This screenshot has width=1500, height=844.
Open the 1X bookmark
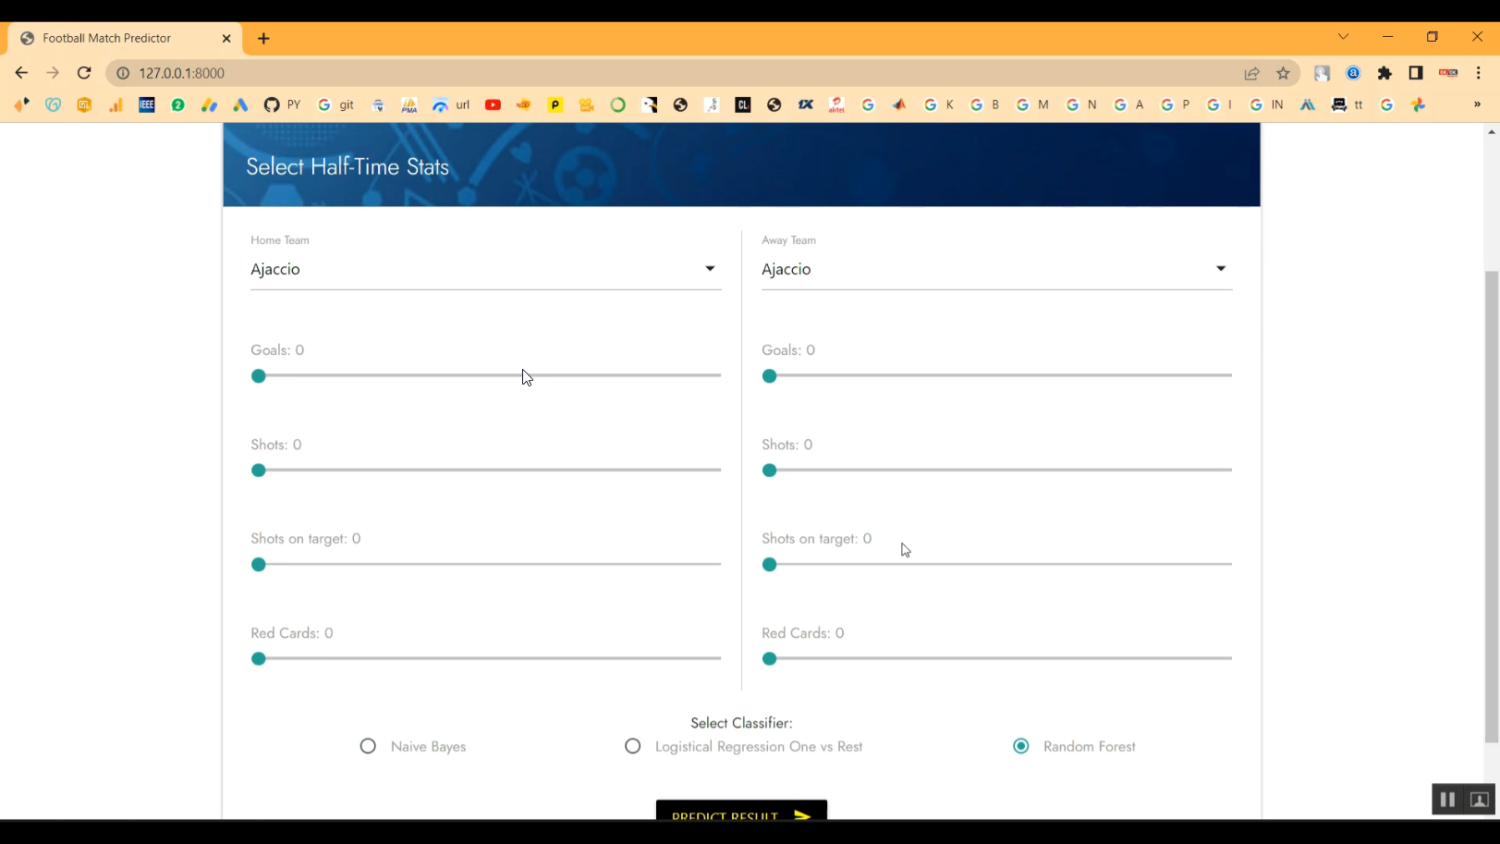point(805,105)
